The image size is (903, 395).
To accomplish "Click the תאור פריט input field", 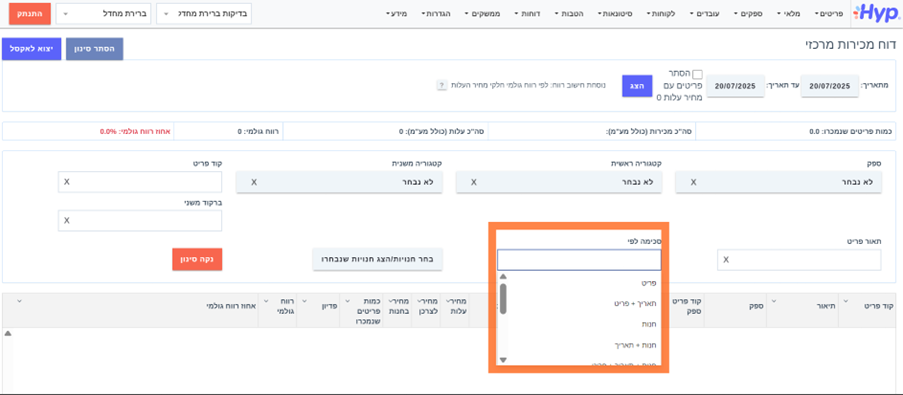I will [x=799, y=260].
